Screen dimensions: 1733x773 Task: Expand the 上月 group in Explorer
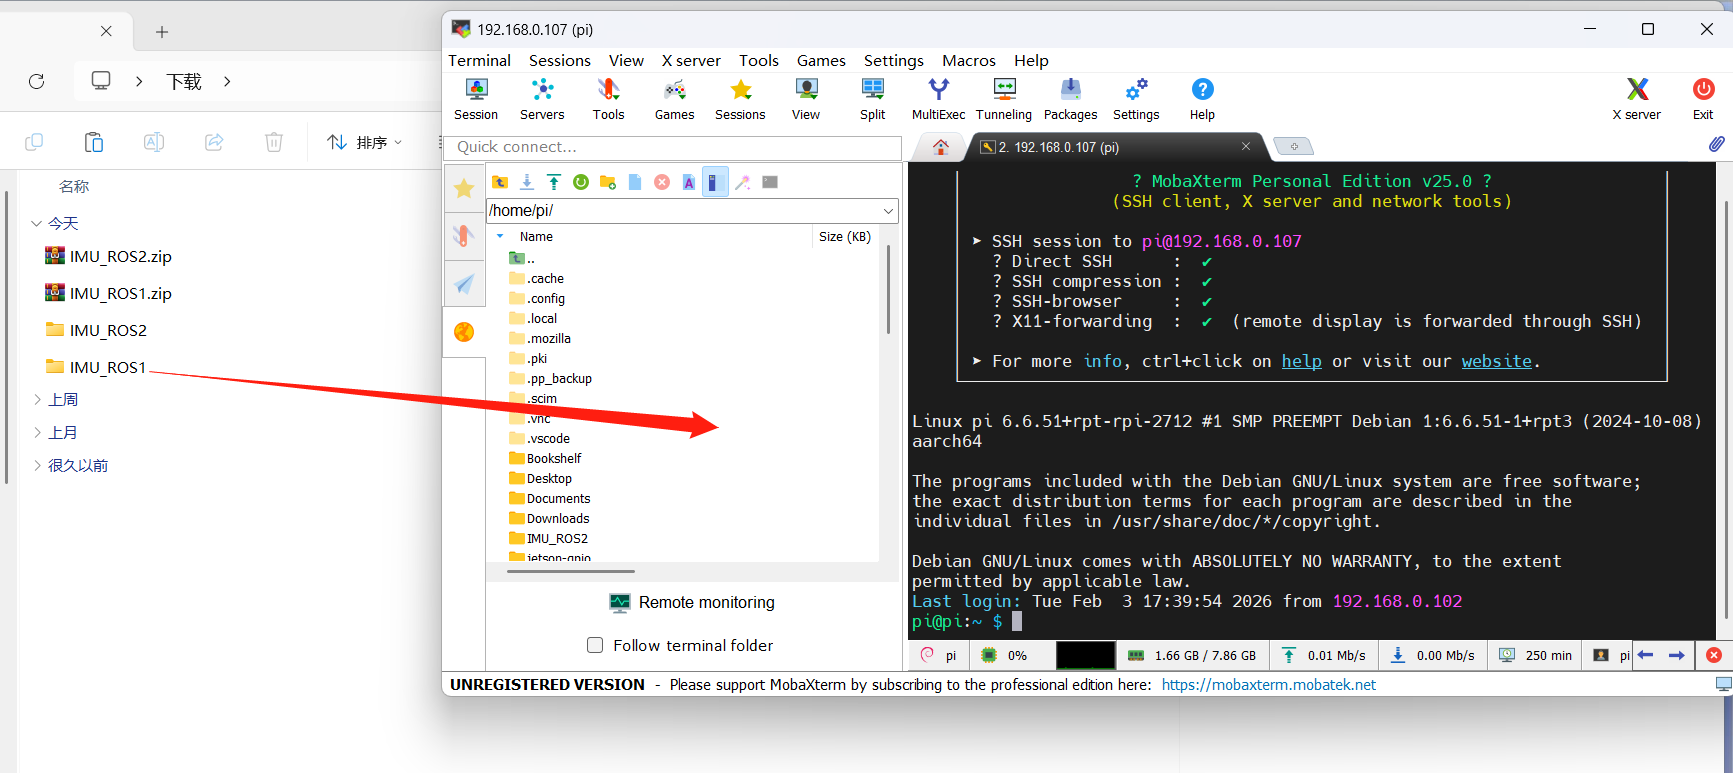37,432
